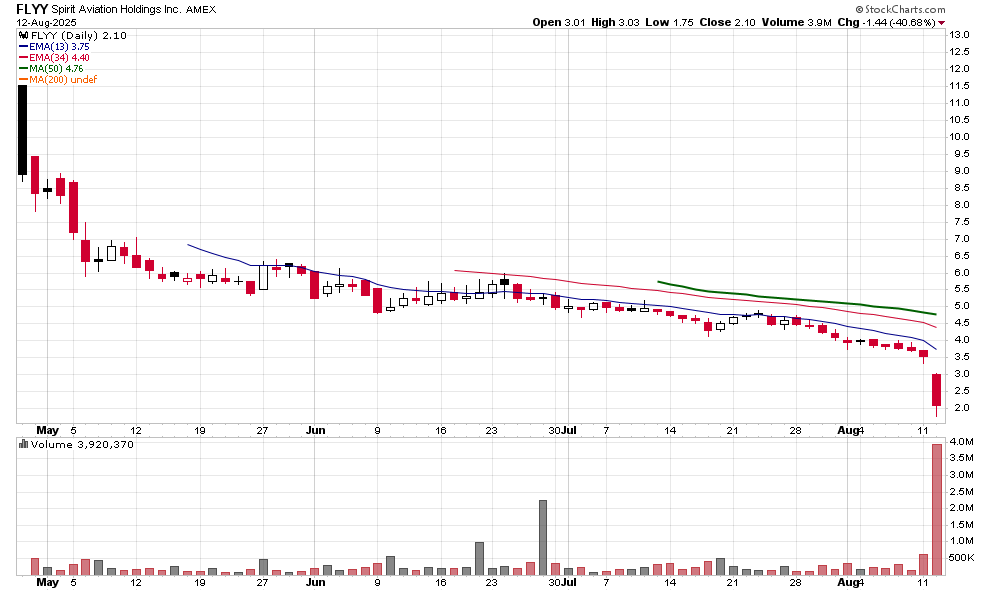
Task: Click the candlestick icon beside FLYY (Daily)
Action: 24,35
